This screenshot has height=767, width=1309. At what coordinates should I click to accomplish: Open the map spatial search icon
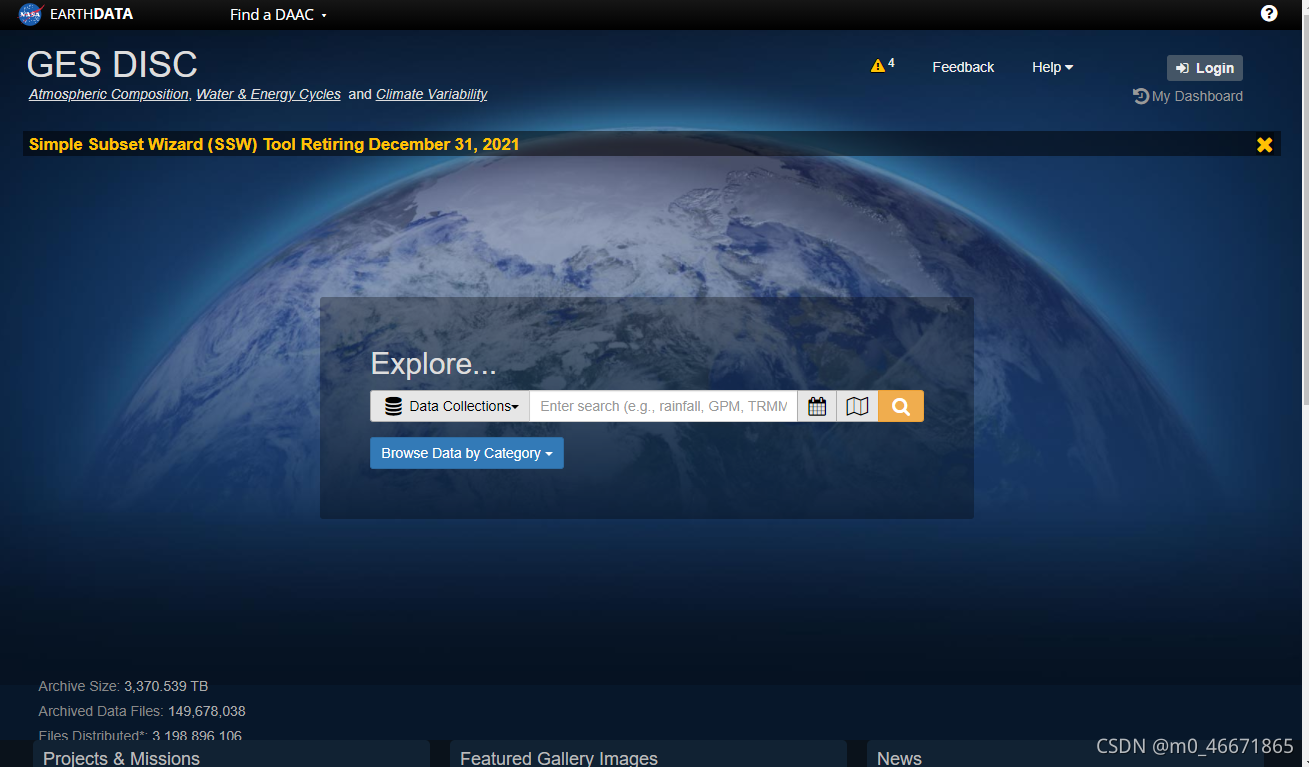click(x=857, y=406)
